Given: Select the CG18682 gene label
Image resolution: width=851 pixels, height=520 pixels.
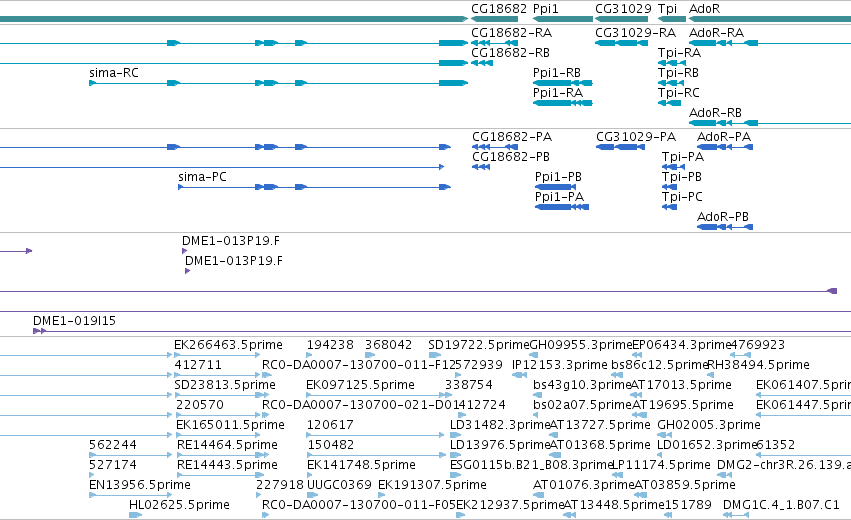Looking at the screenshot, I should point(499,9).
